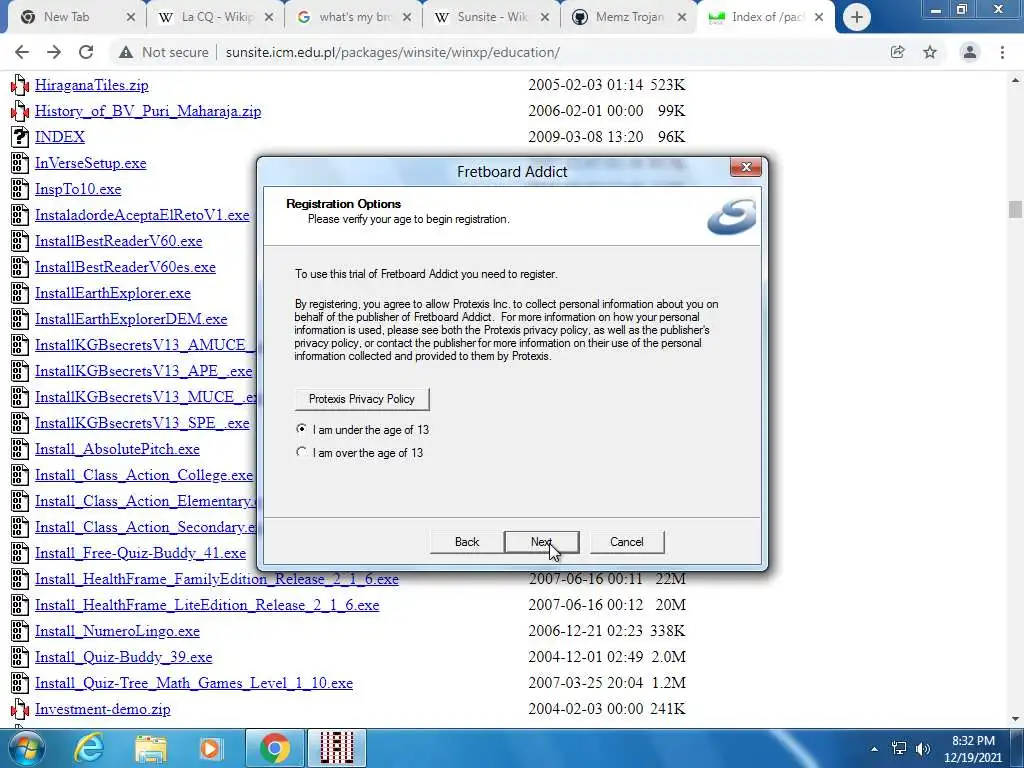The image size is (1024, 768).
Task: Reload the current page
Action: (86, 52)
